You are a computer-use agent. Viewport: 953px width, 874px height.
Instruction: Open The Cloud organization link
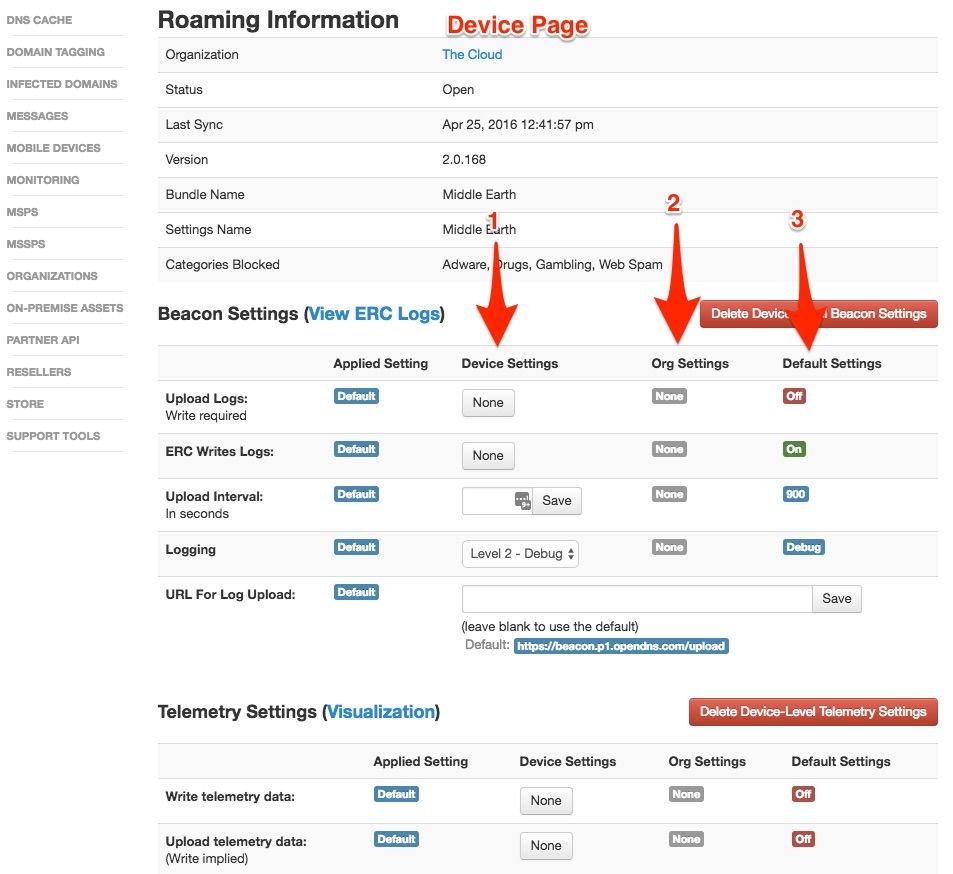tap(471, 54)
